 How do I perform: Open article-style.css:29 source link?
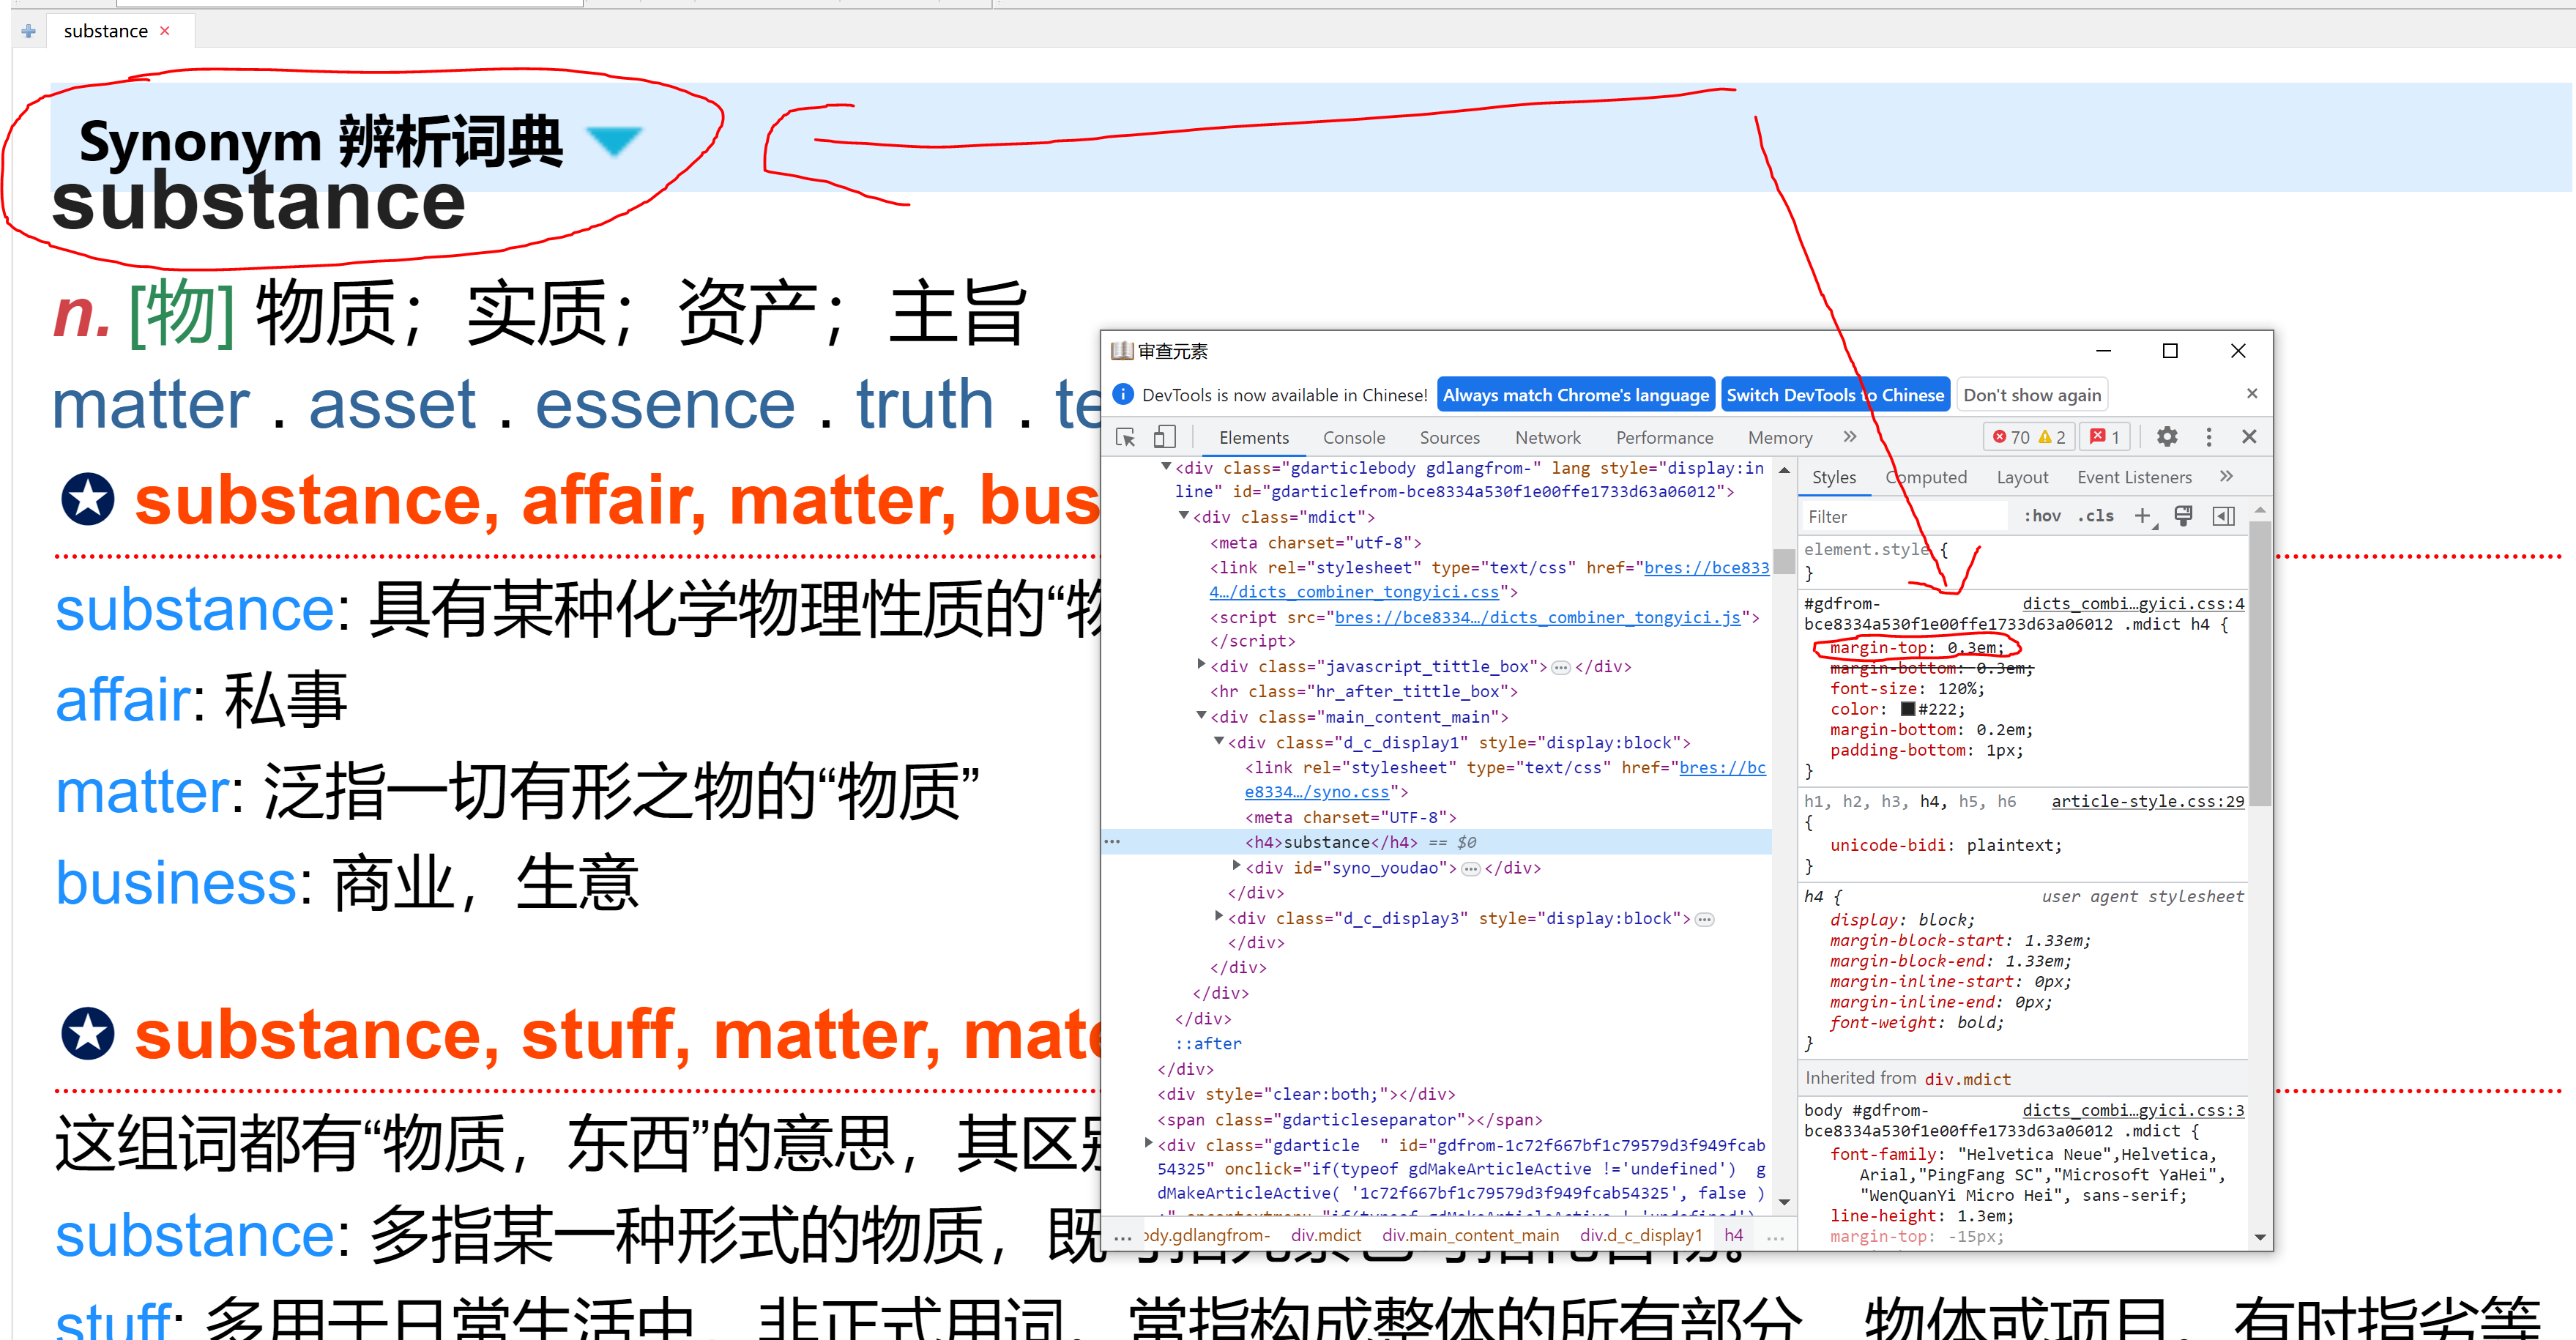[2146, 801]
